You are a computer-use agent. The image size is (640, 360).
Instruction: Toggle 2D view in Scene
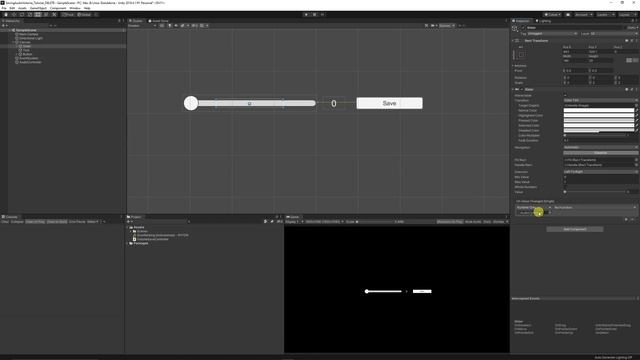(x=162, y=26)
